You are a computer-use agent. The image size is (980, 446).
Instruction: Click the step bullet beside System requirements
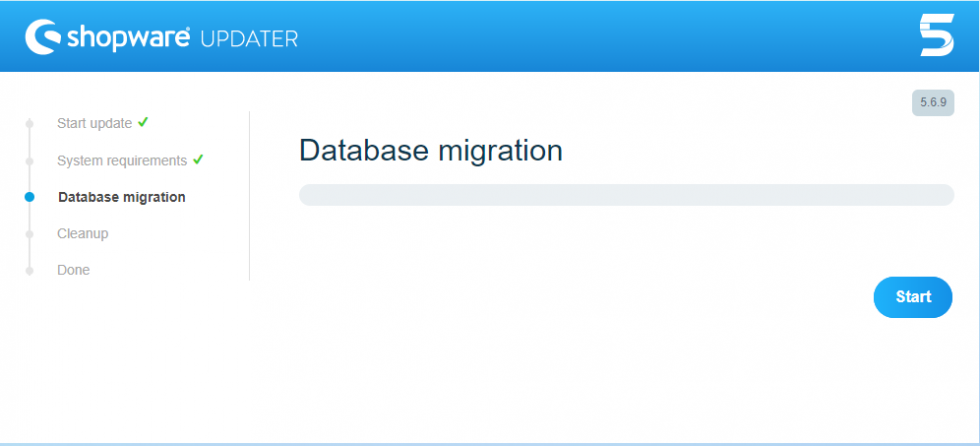29,161
